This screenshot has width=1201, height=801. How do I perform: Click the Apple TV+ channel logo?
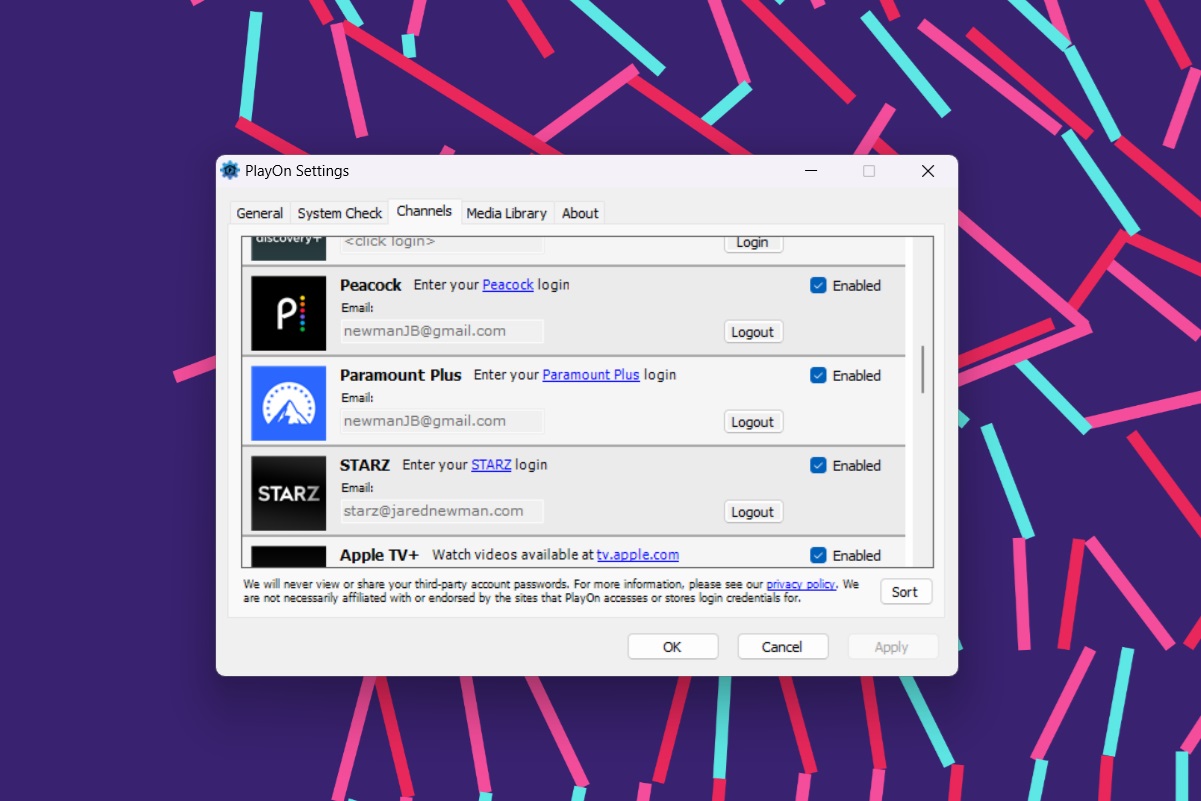coord(289,556)
